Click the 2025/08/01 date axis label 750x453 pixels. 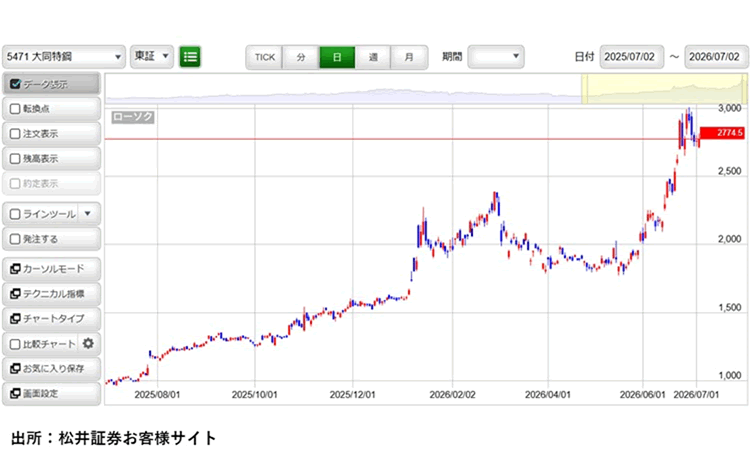click(x=157, y=395)
